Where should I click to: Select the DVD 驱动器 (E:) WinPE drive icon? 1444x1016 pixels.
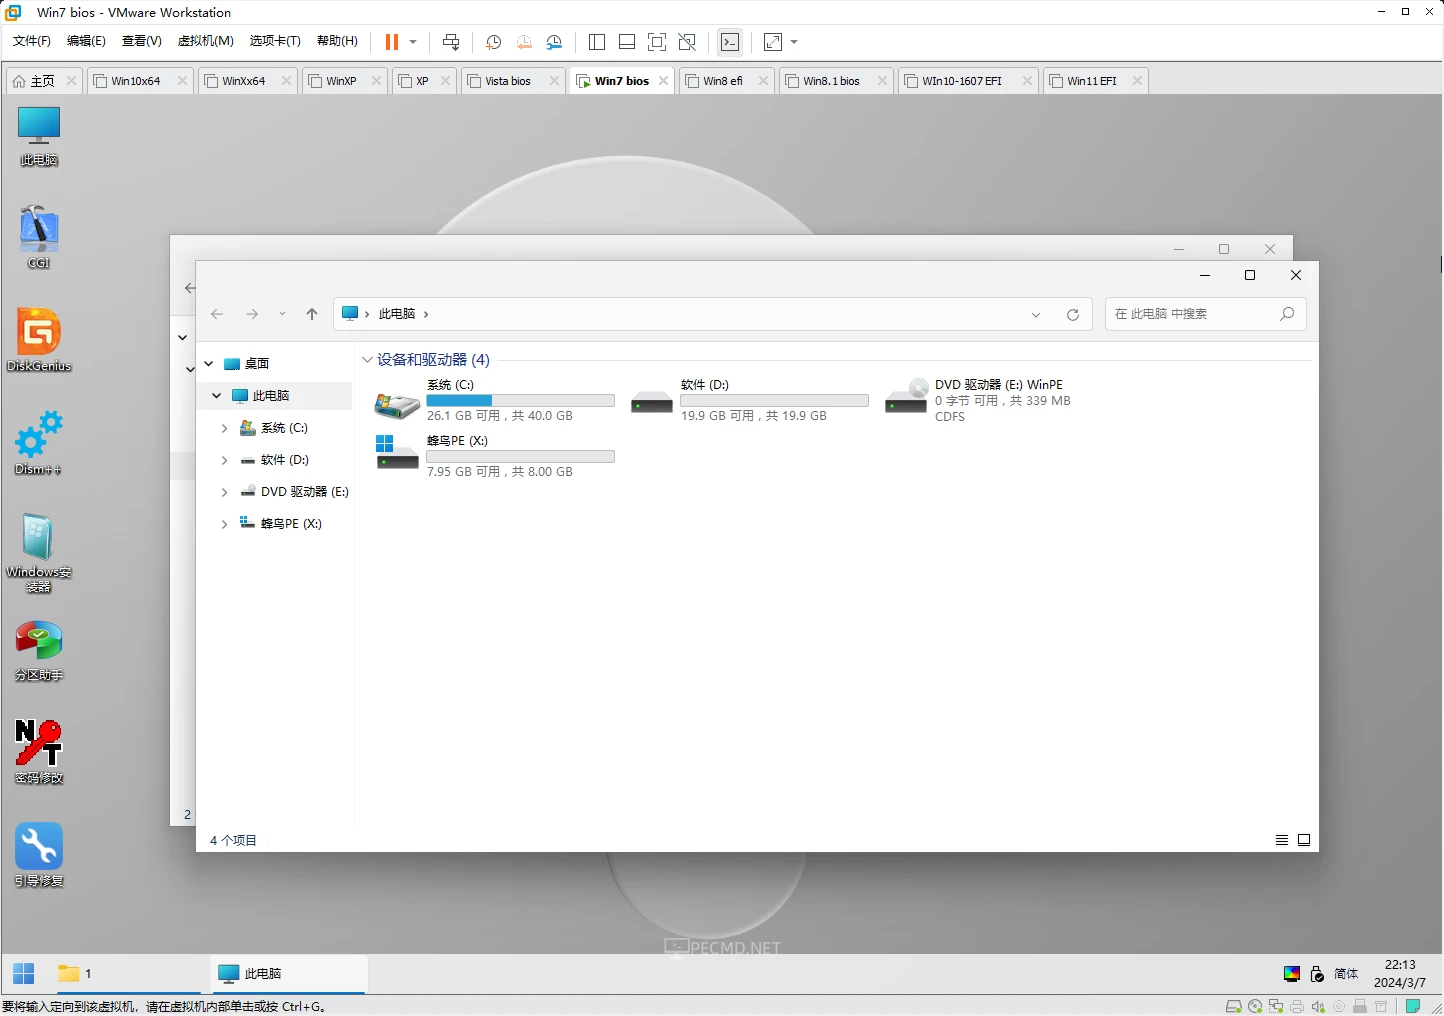906,398
